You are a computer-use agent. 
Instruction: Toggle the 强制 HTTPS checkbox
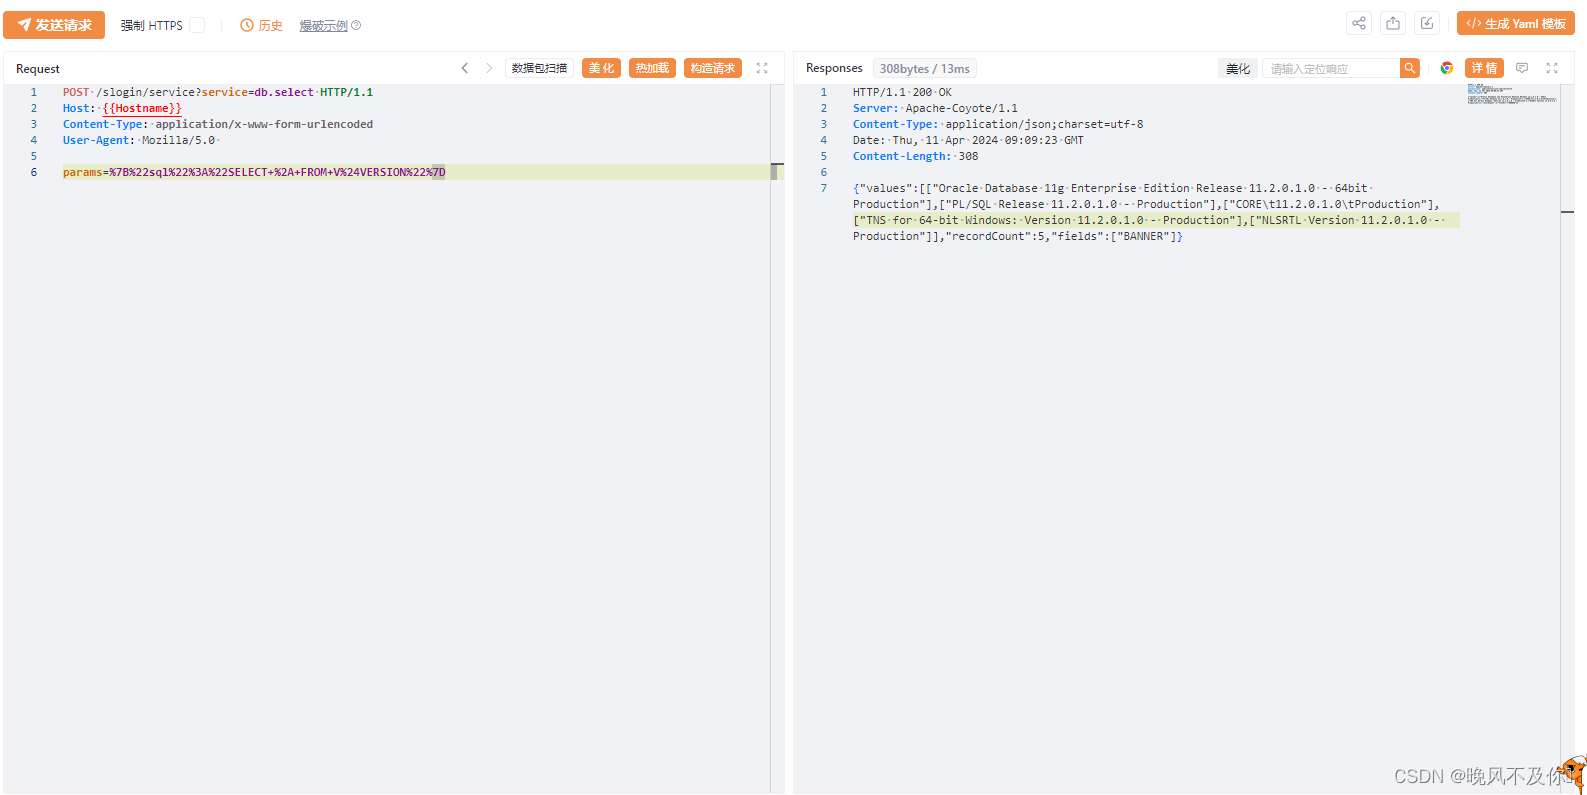197,25
